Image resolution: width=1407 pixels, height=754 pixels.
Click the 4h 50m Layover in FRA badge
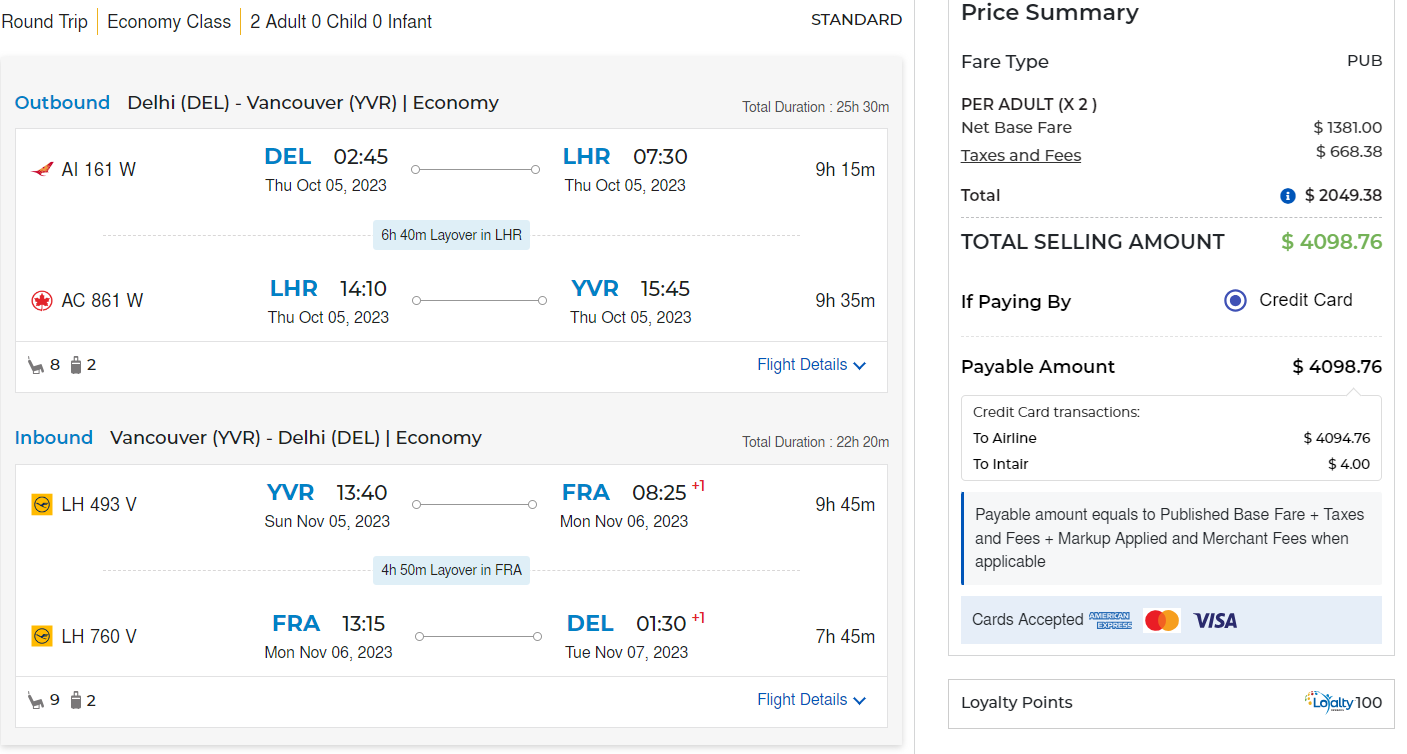pos(451,570)
